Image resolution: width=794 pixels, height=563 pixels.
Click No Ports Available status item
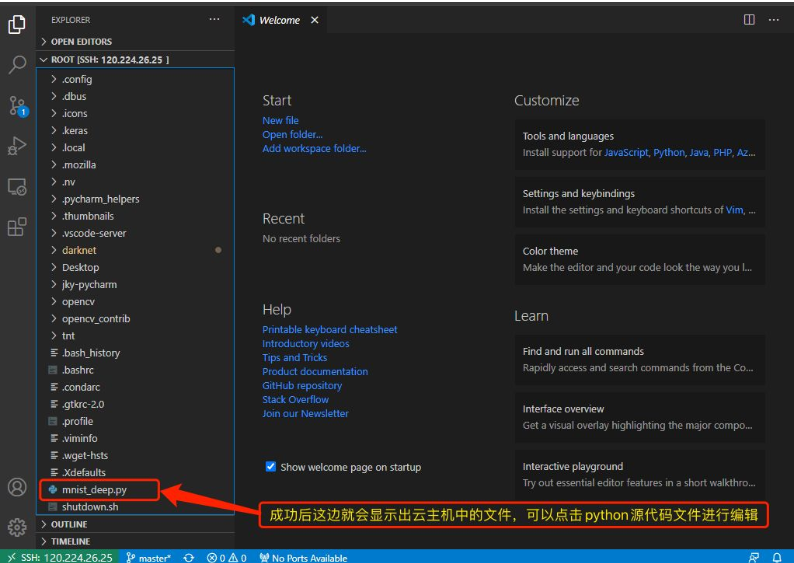click(303, 557)
